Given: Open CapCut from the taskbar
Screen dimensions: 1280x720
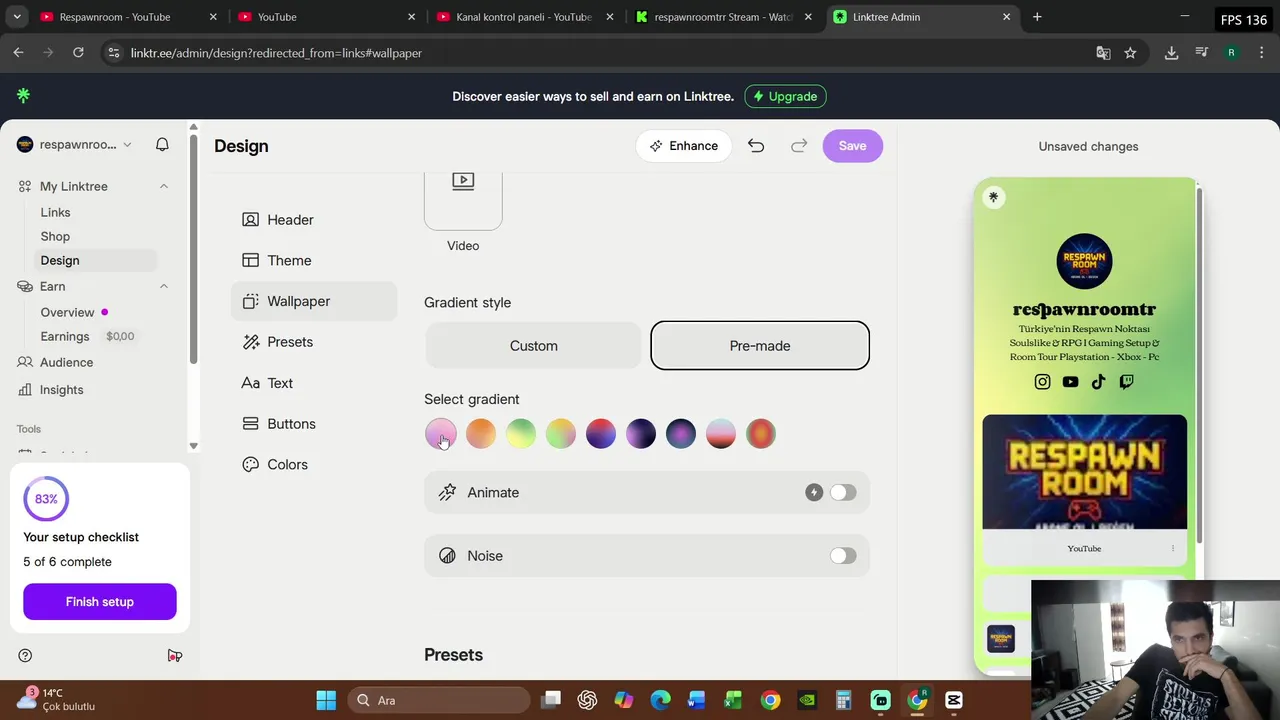Looking at the screenshot, I should pos(953,700).
